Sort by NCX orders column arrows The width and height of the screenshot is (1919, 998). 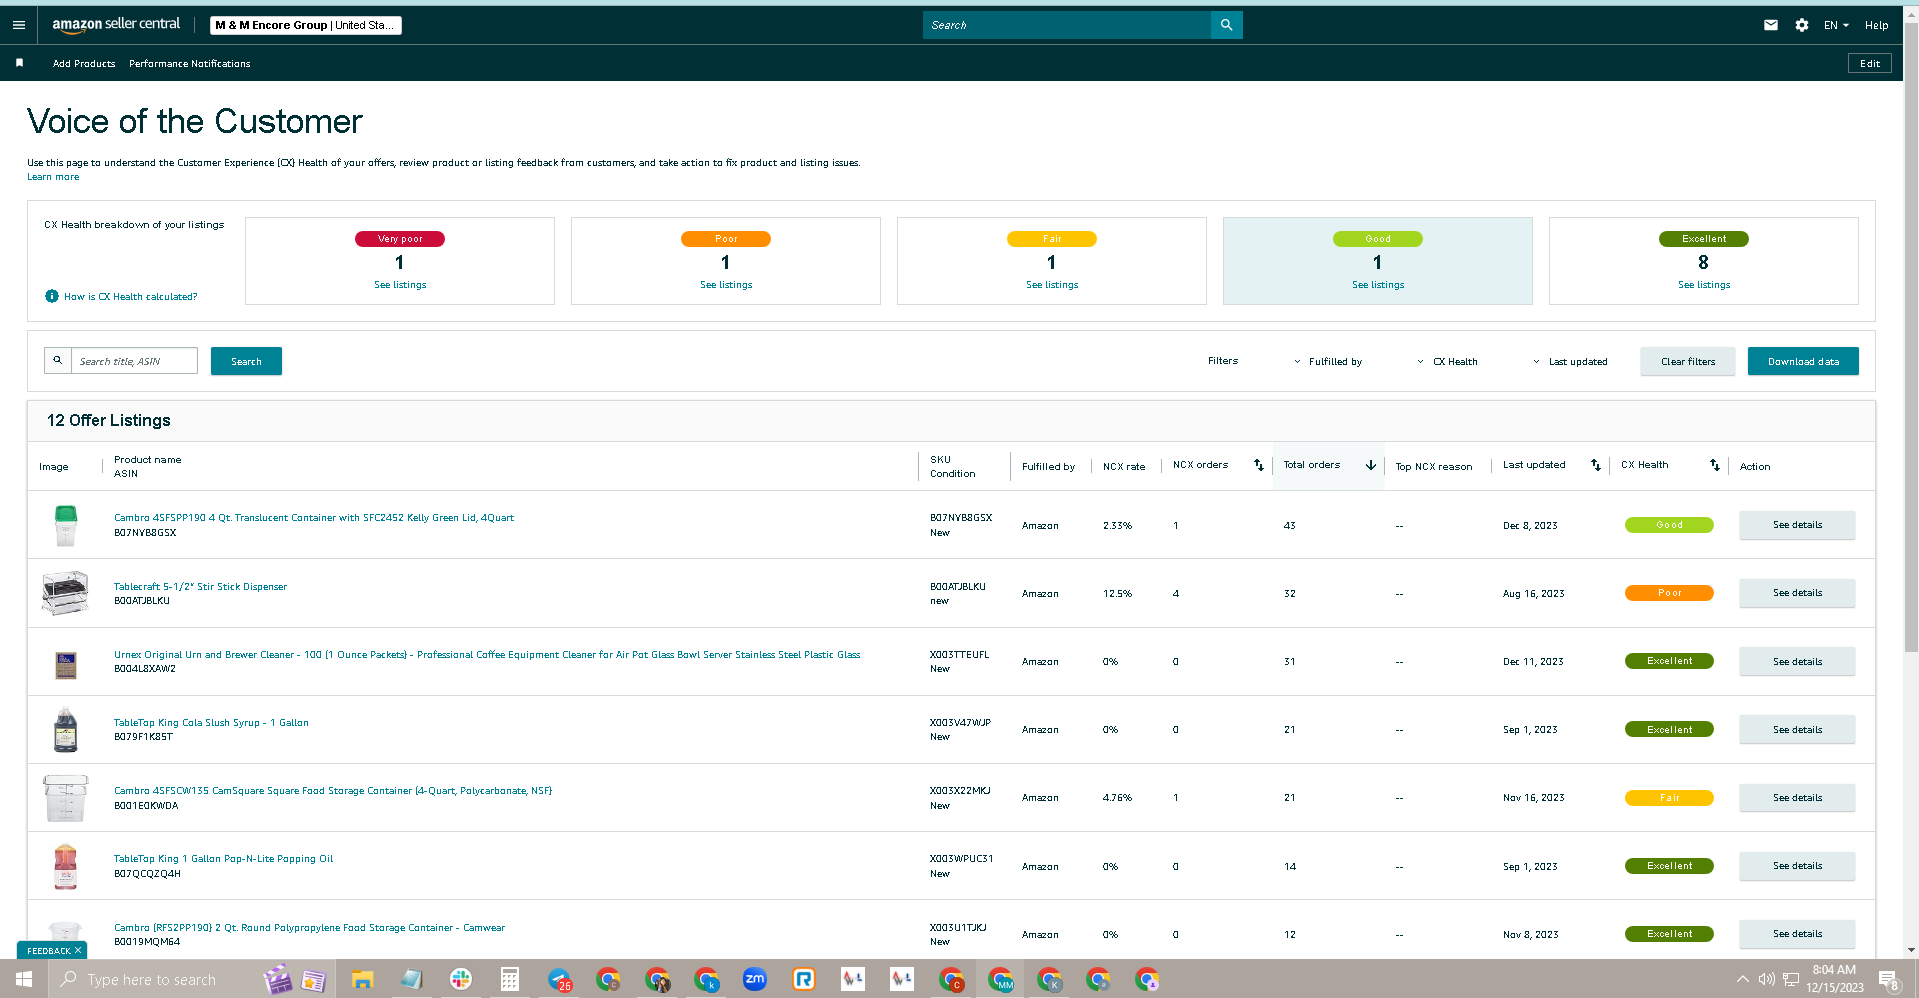1258,465
